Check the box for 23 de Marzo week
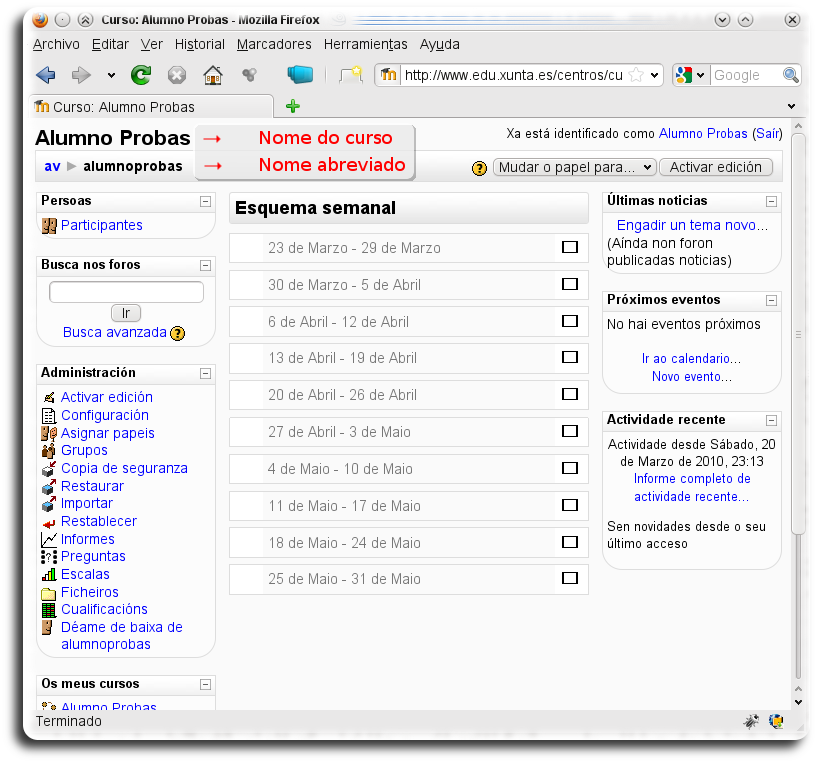This screenshot has width=817, height=763. (x=570, y=247)
